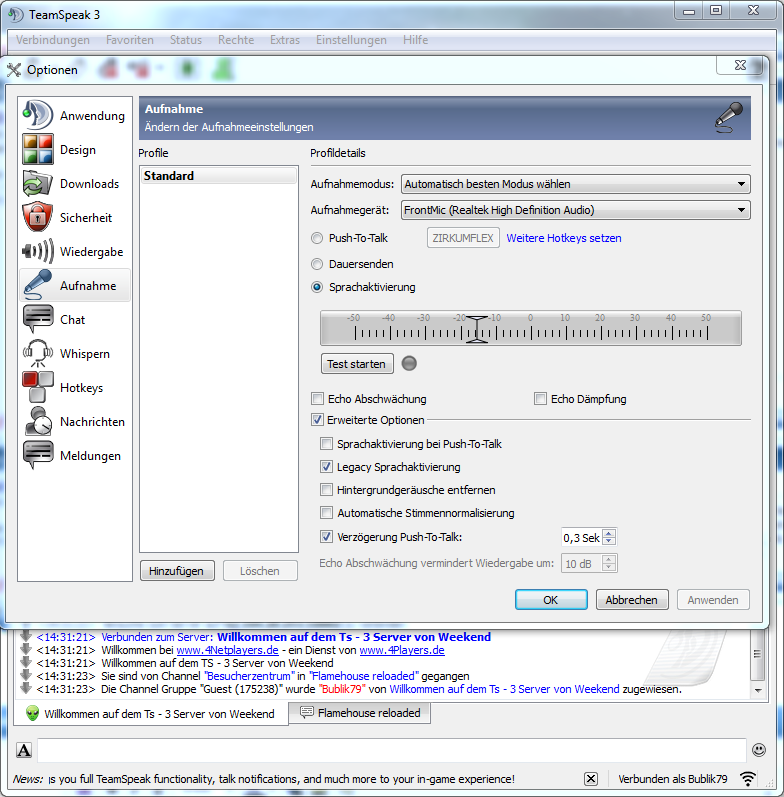
Task: Open the Favoriten menu
Action: [130, 40]
